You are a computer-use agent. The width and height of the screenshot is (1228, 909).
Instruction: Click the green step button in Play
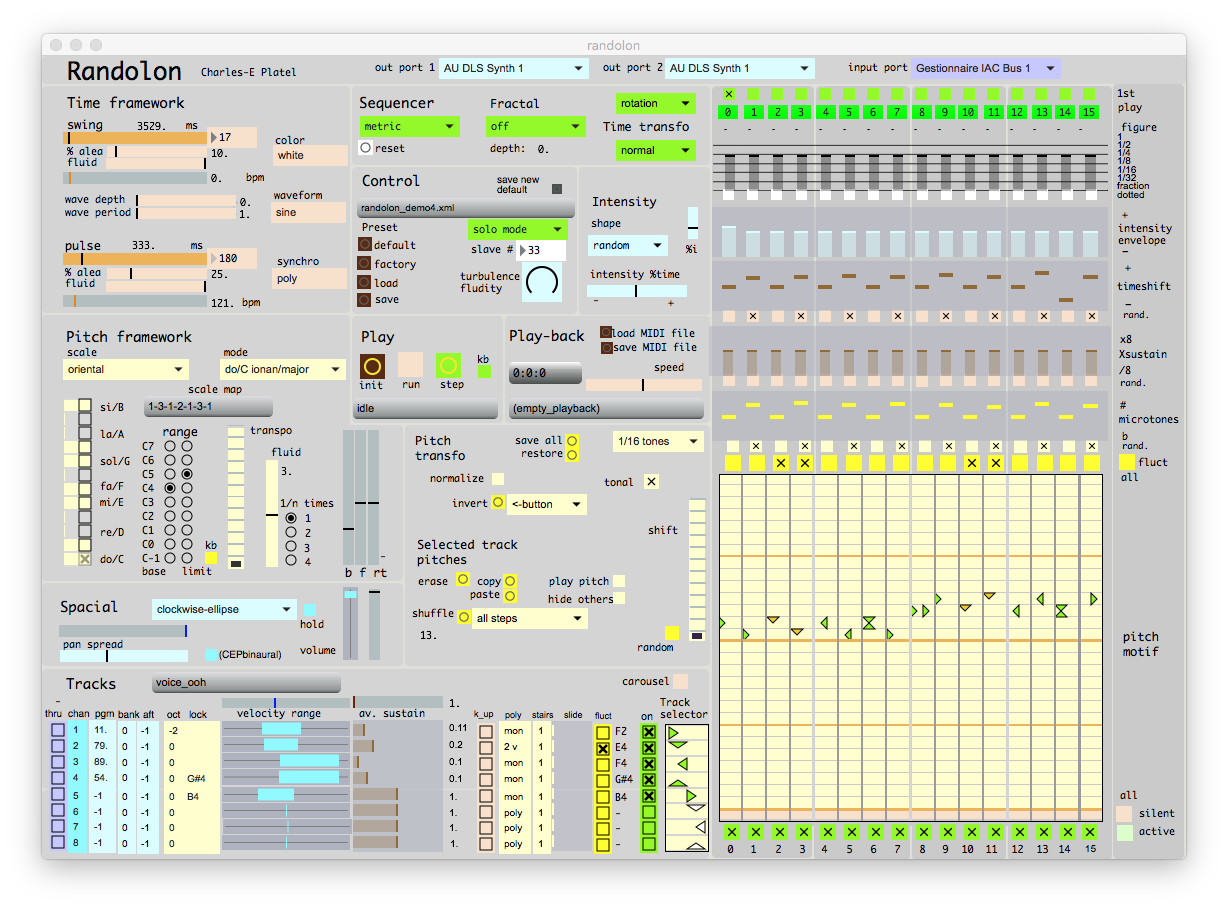point(450,367)
